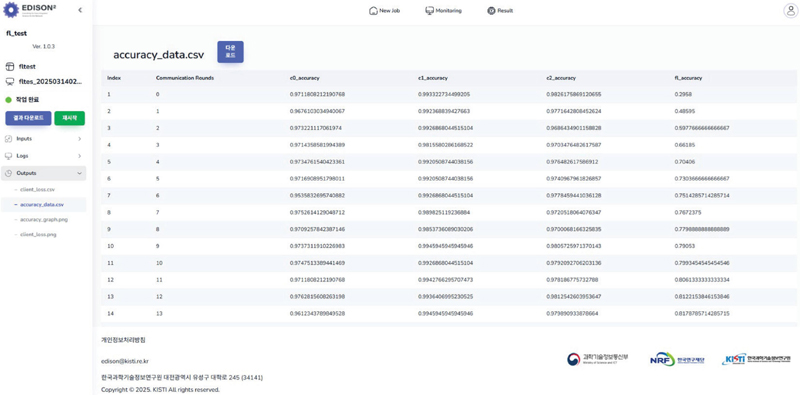800x395 pixels.
Task: Click the fl_accuracy column header
Action: pos(688,78)
